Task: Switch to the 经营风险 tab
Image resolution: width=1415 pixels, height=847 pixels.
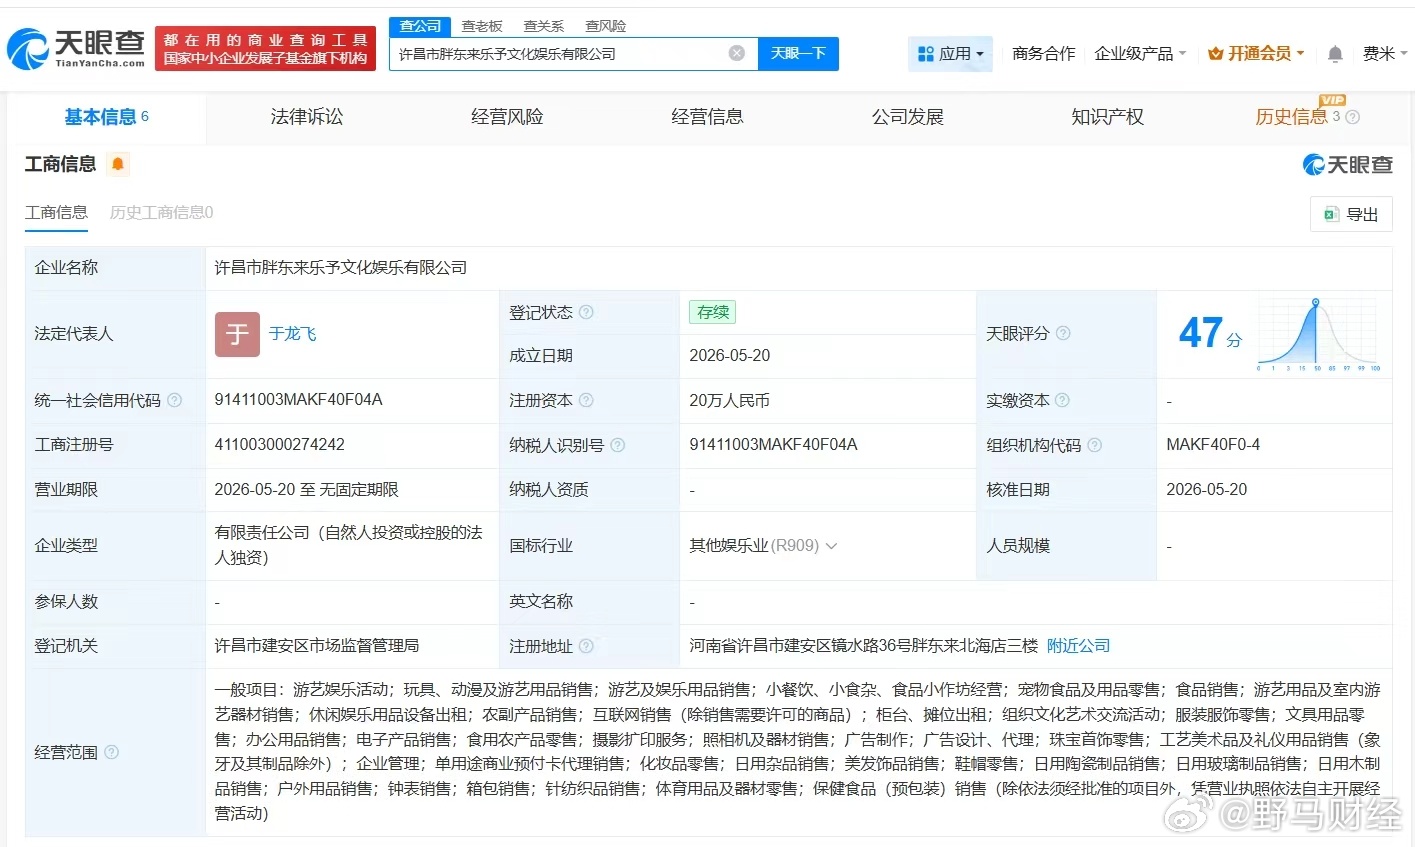Action: coord(507,117)
